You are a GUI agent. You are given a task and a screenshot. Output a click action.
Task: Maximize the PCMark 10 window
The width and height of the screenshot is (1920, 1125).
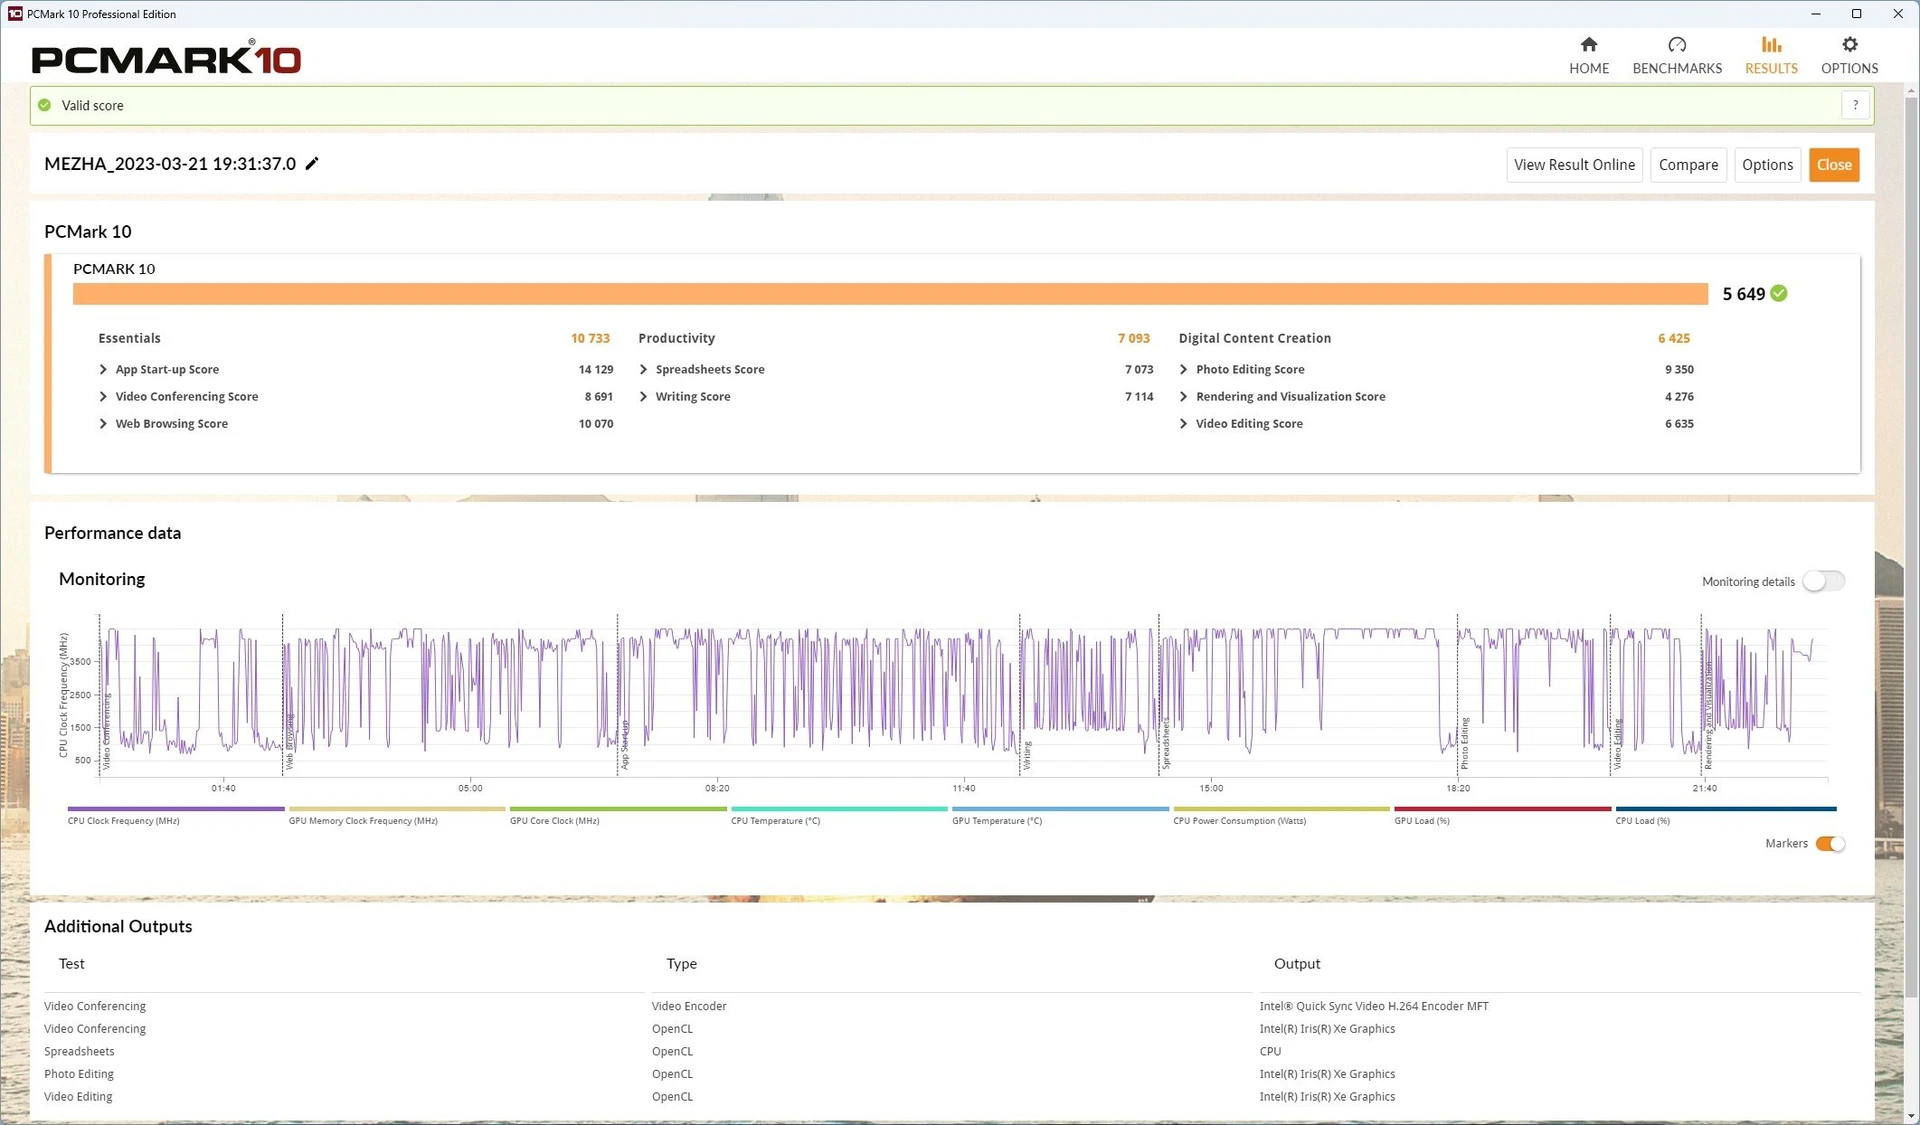point(1856,13)
